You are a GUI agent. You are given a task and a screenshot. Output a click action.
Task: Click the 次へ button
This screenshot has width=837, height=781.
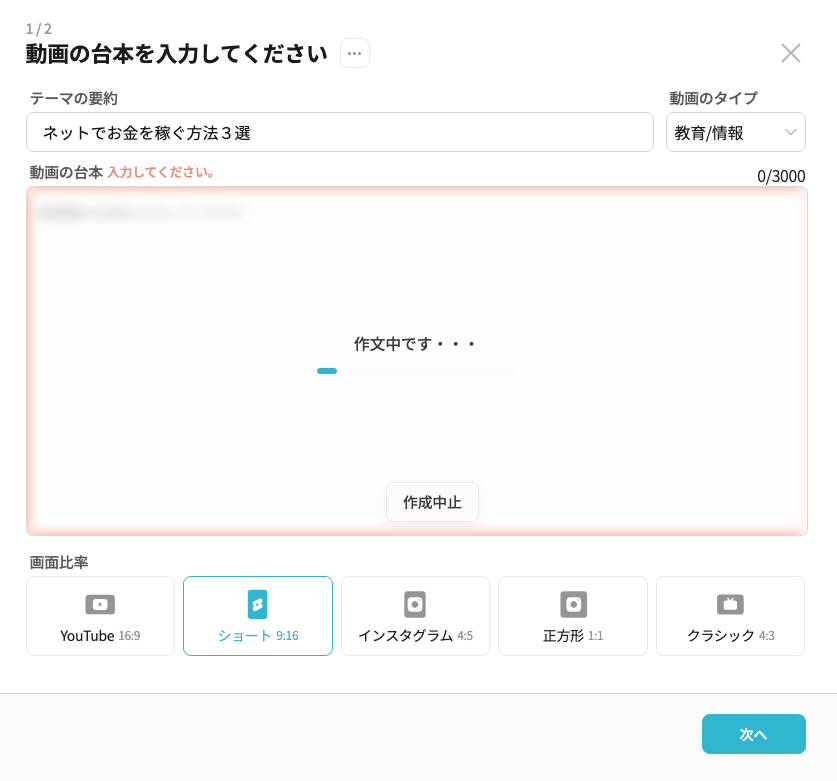coord(753,734)
